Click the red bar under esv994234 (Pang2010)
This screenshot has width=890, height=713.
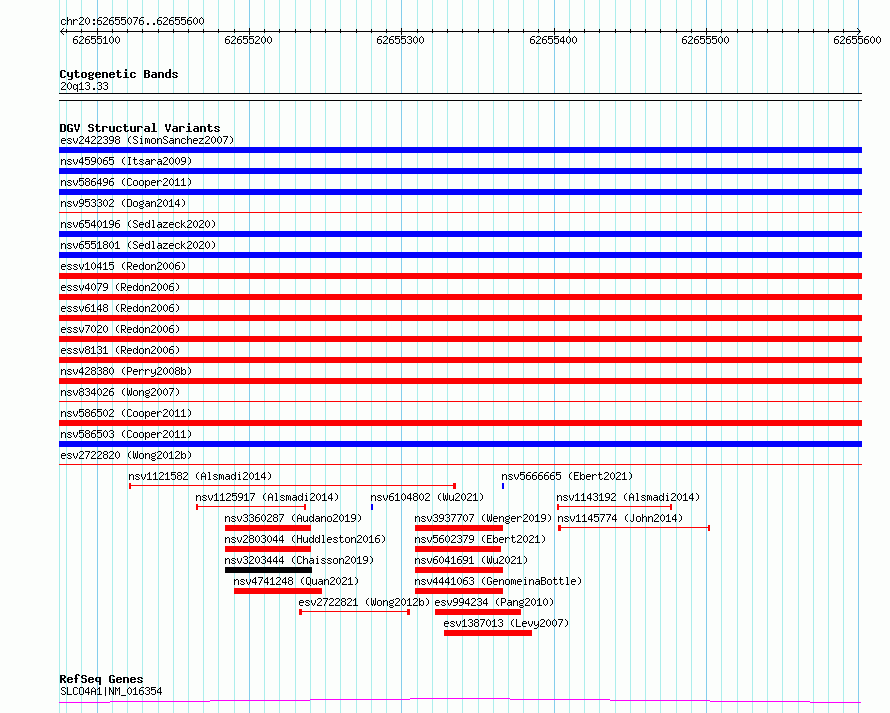[x=478, y=612]
